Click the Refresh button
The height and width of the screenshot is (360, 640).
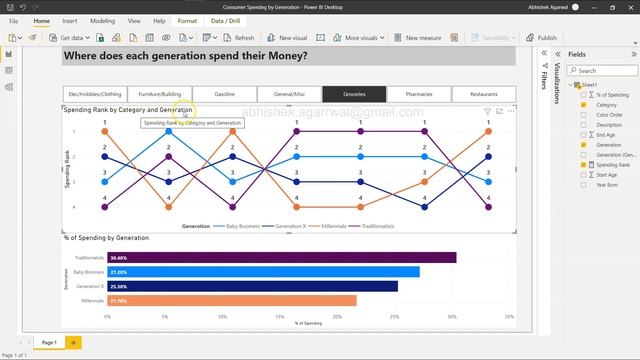point(239,38)
